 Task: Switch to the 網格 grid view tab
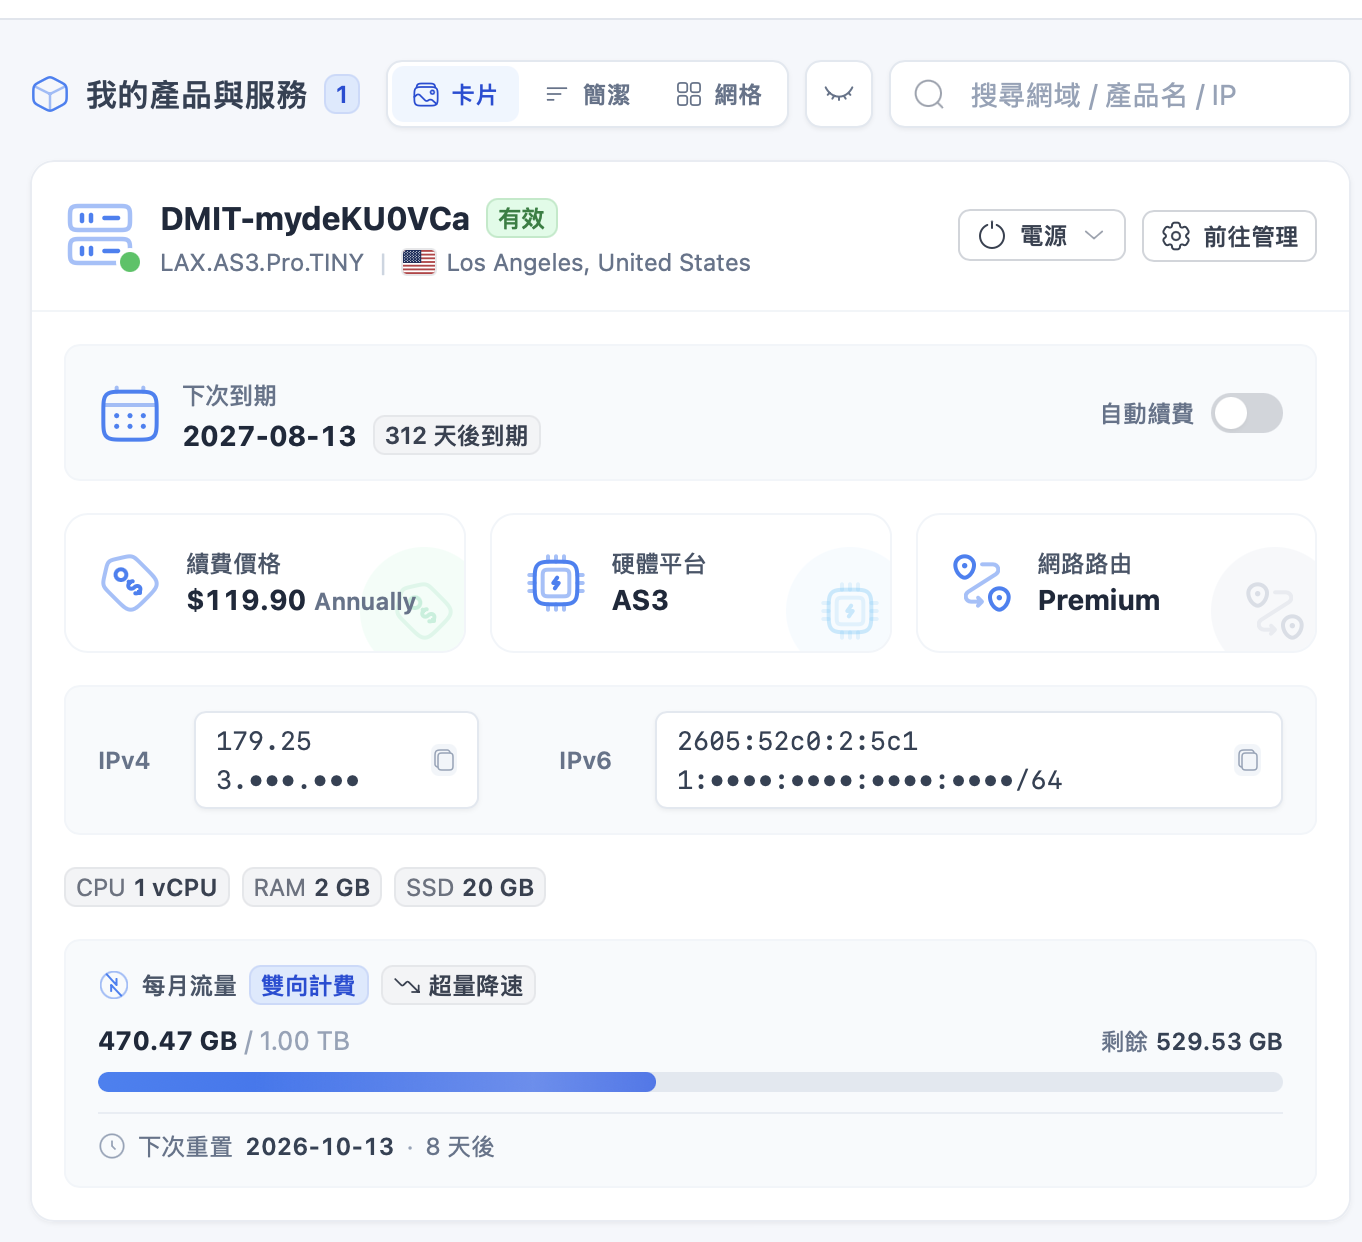tap(719, 95)
